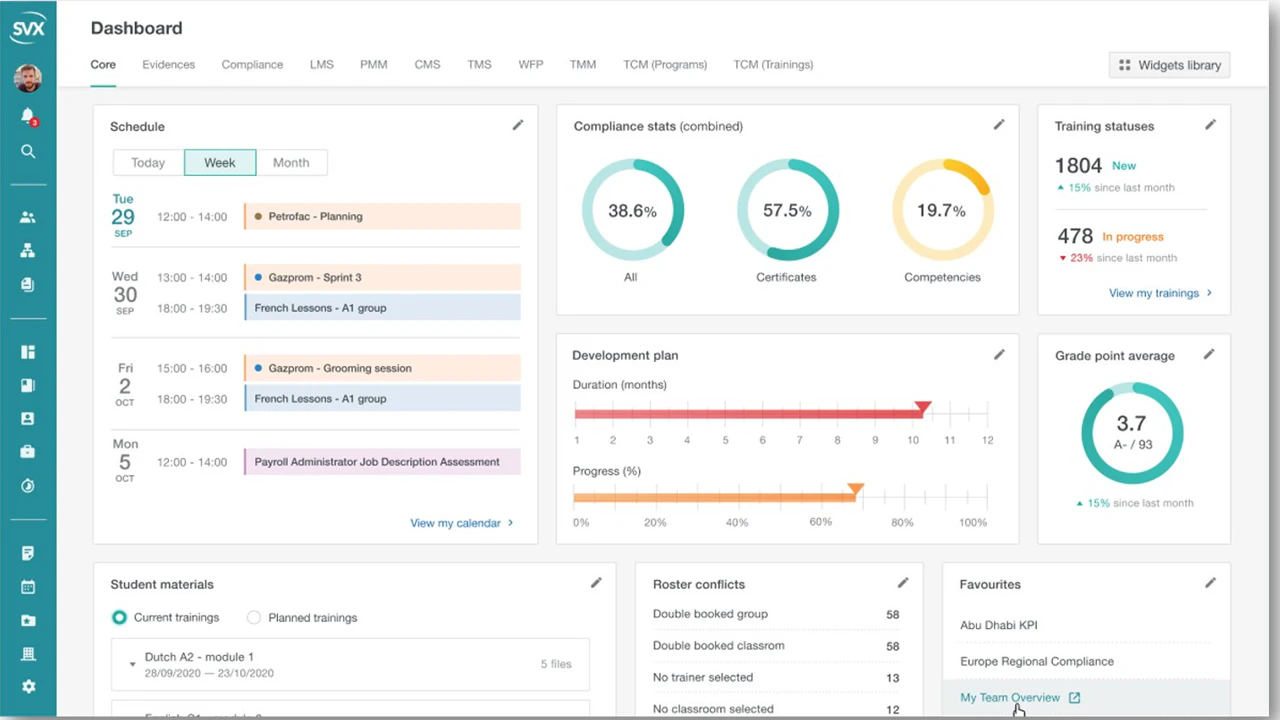Collapse the Dutch A2 - module 1 entry
The width and height of the screenshot is (1280, 720).
[132, 663]
